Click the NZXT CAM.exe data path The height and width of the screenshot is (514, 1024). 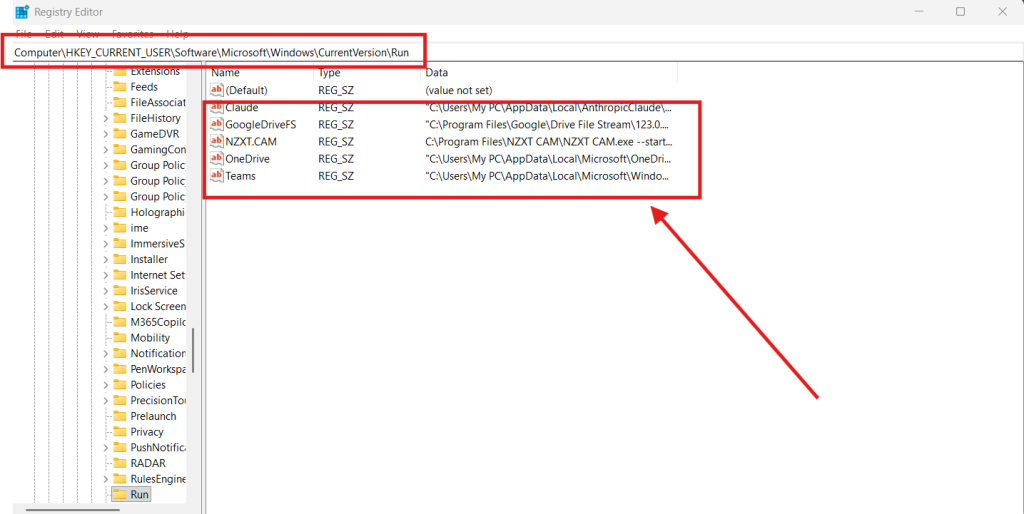(x=549, y=141)
